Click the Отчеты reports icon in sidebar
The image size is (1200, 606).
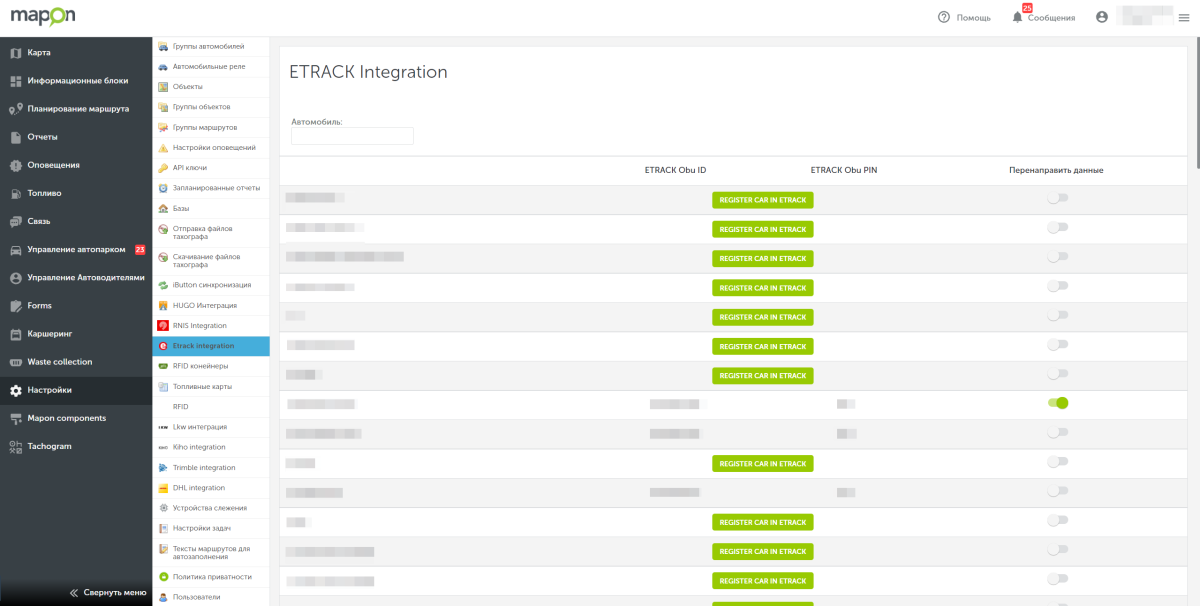(16, 137)
